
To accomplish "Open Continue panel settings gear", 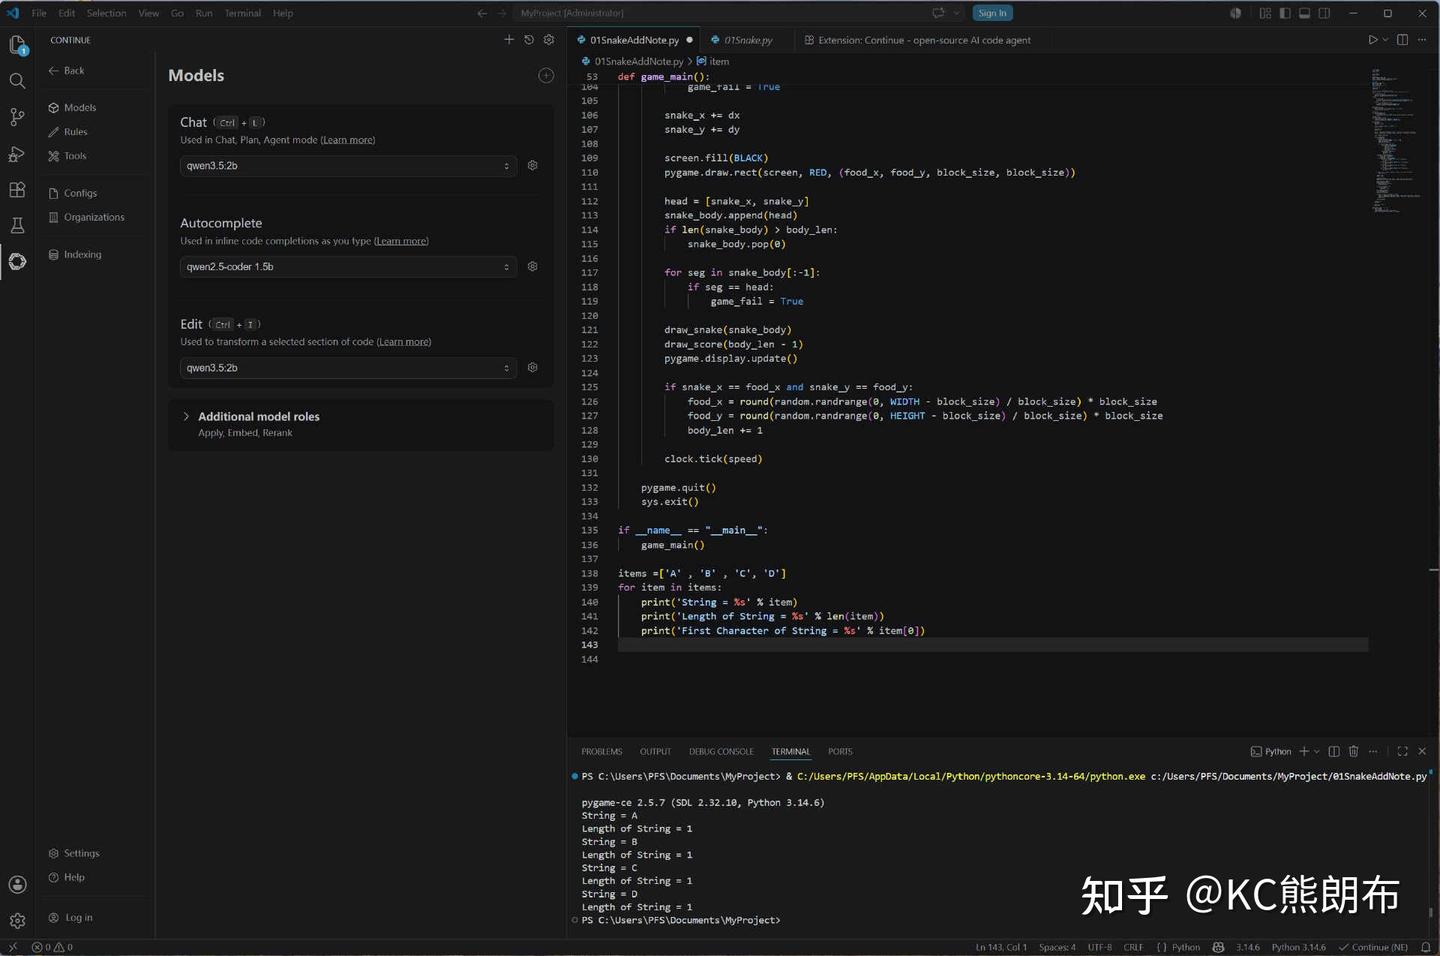I will 549,40.
